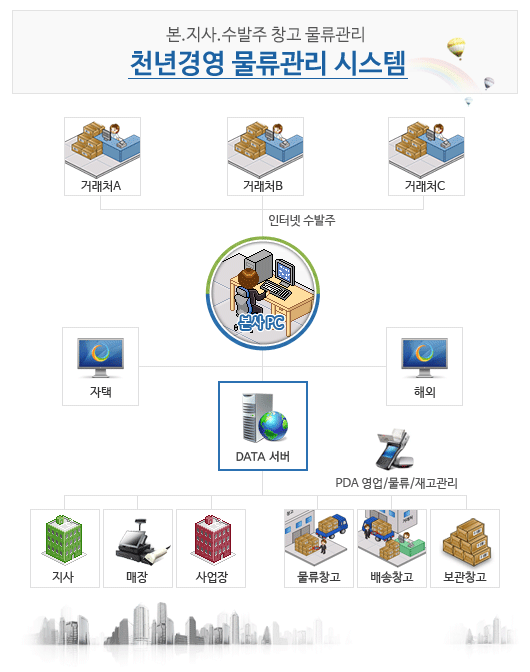Select the red 사업장 building icon

point(213,539)
